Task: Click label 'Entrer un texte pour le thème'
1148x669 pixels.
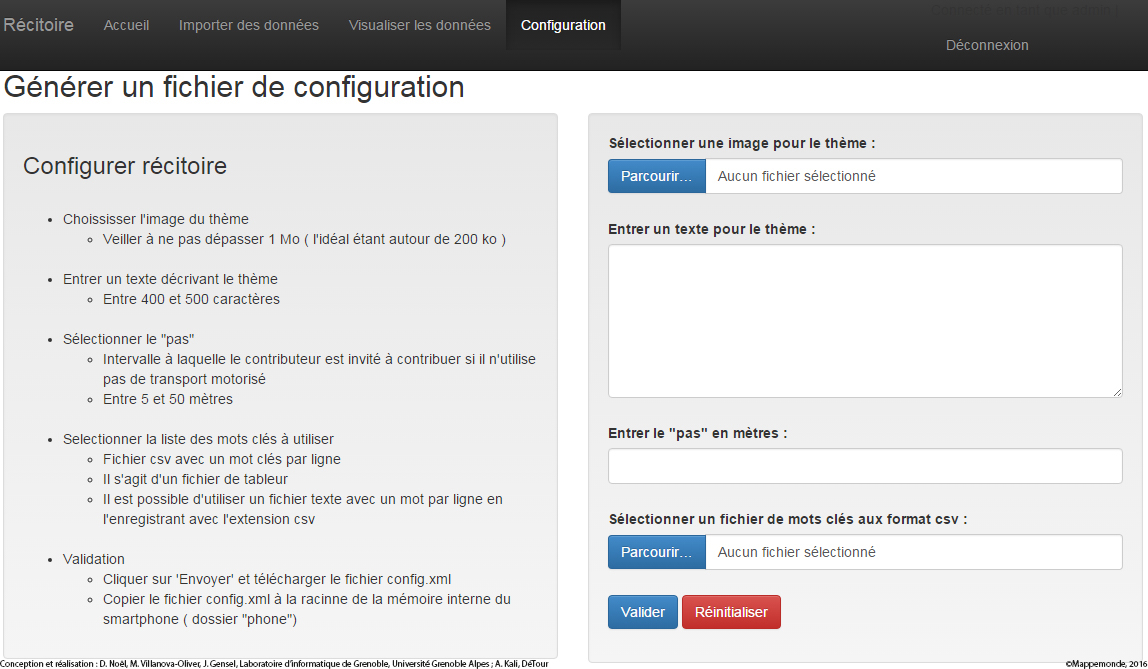Action: point(711,229)
